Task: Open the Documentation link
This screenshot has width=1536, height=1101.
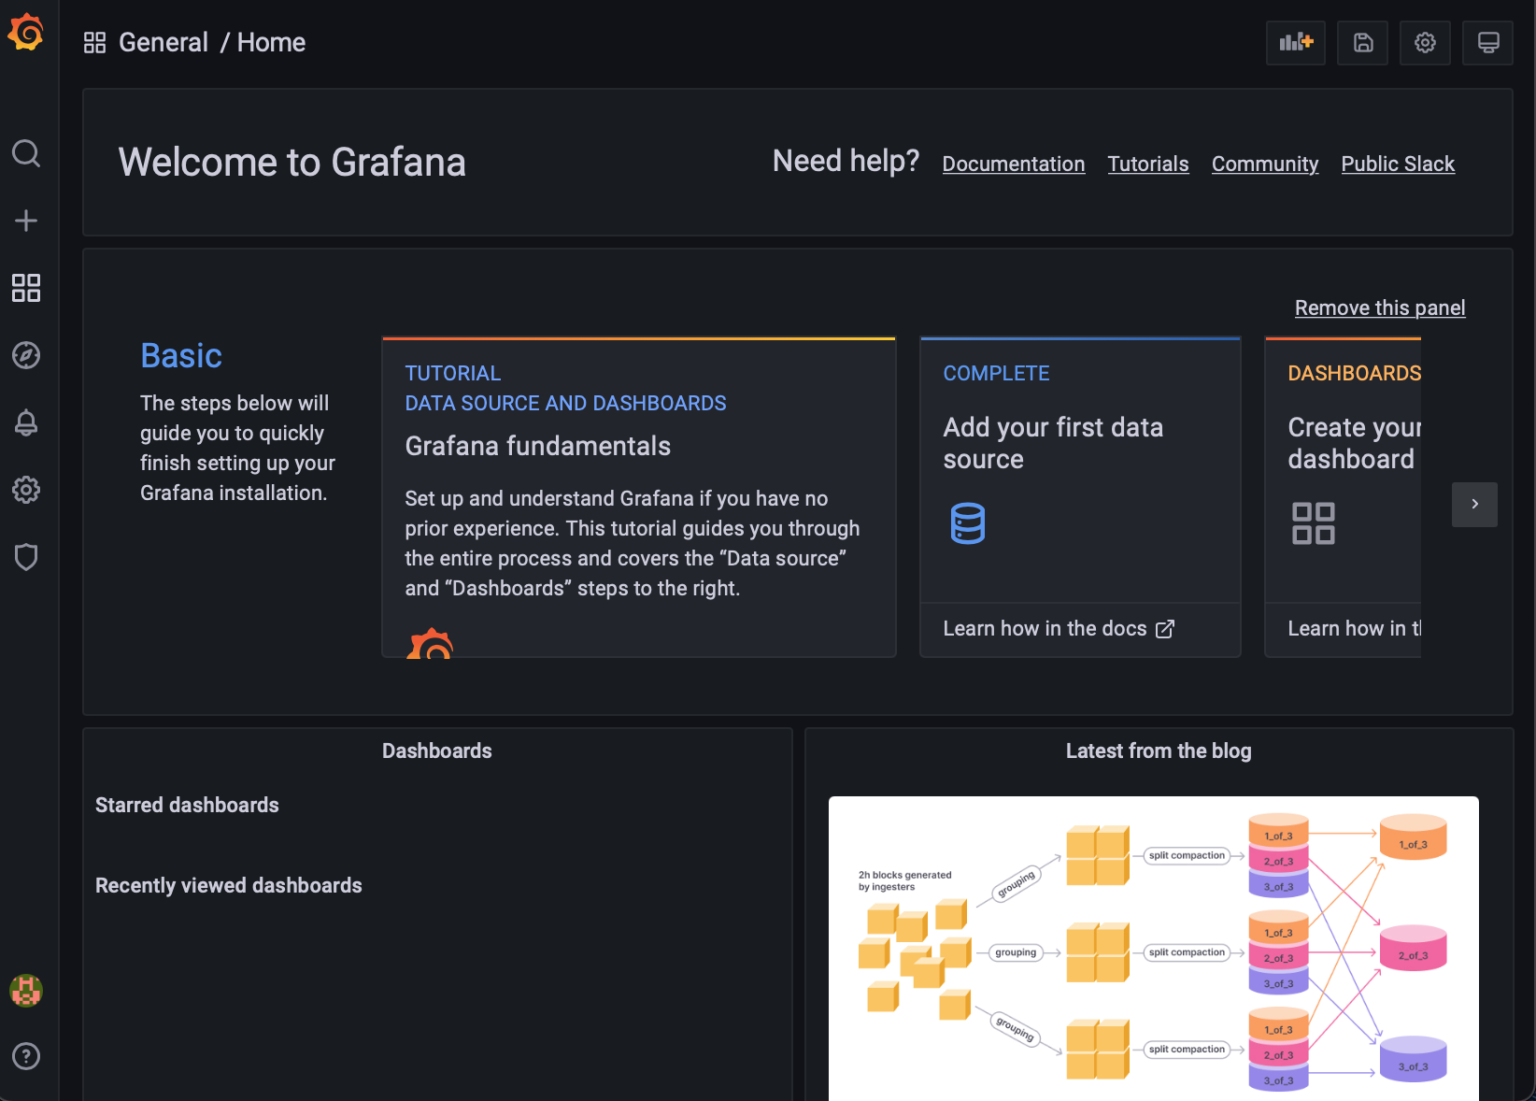Action: point(1013,163)
